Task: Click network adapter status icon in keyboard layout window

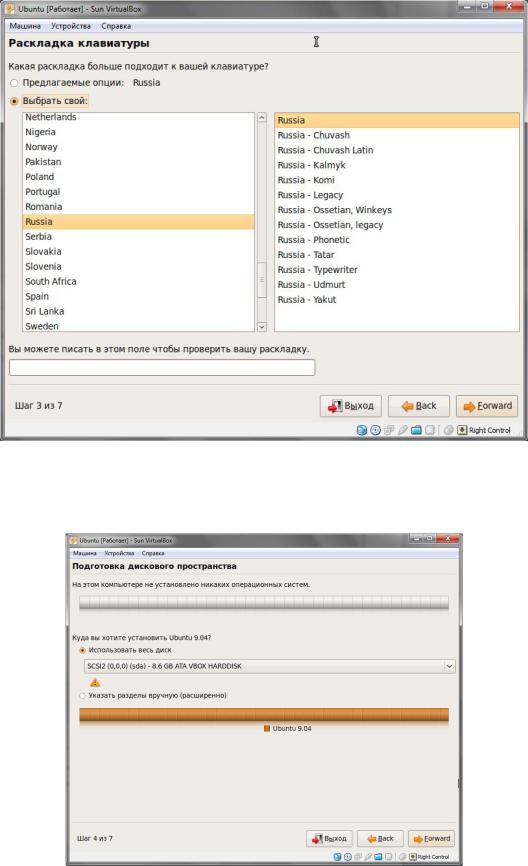Action: tap(389, 430)
